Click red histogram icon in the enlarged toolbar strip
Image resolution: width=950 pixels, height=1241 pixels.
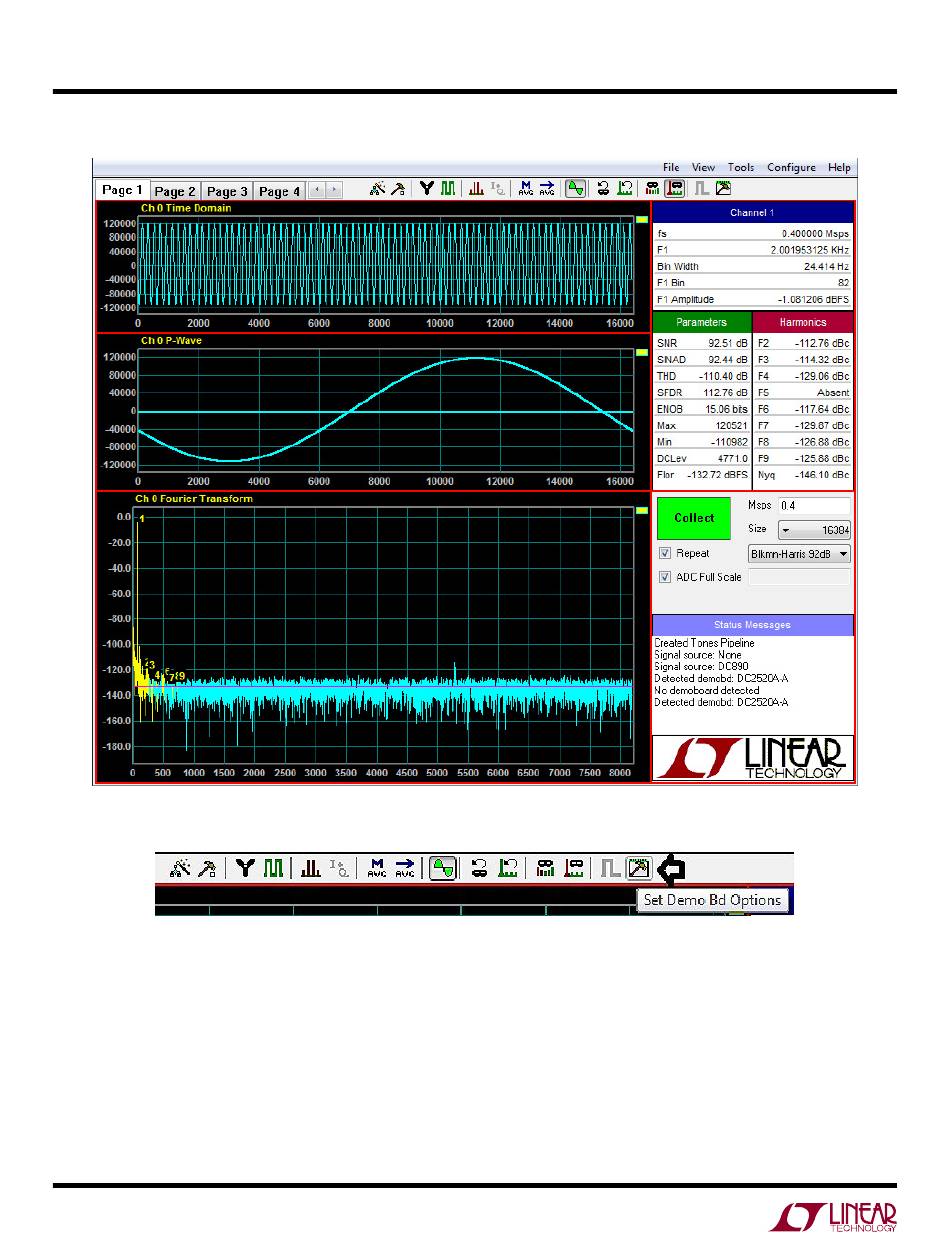coord(311,869)
